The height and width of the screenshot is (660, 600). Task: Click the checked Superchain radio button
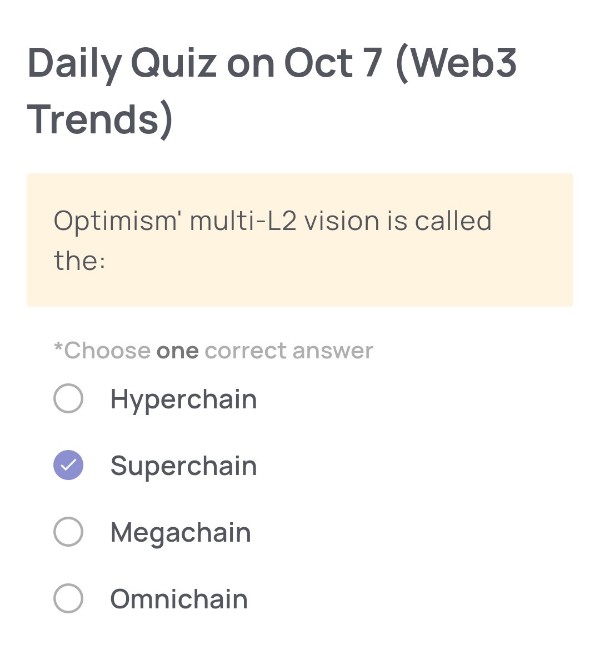(x=68, y=466)
